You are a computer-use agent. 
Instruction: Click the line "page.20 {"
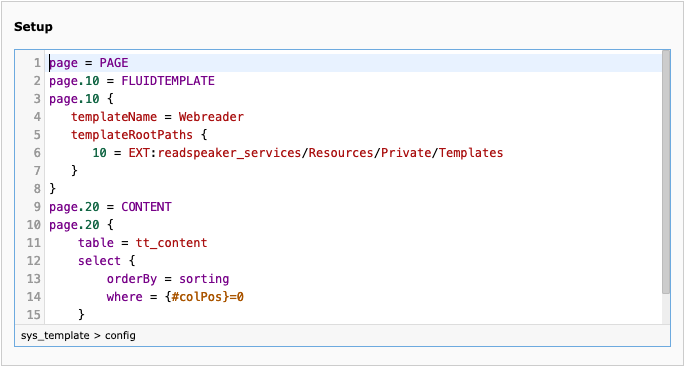tap(81, 224)
